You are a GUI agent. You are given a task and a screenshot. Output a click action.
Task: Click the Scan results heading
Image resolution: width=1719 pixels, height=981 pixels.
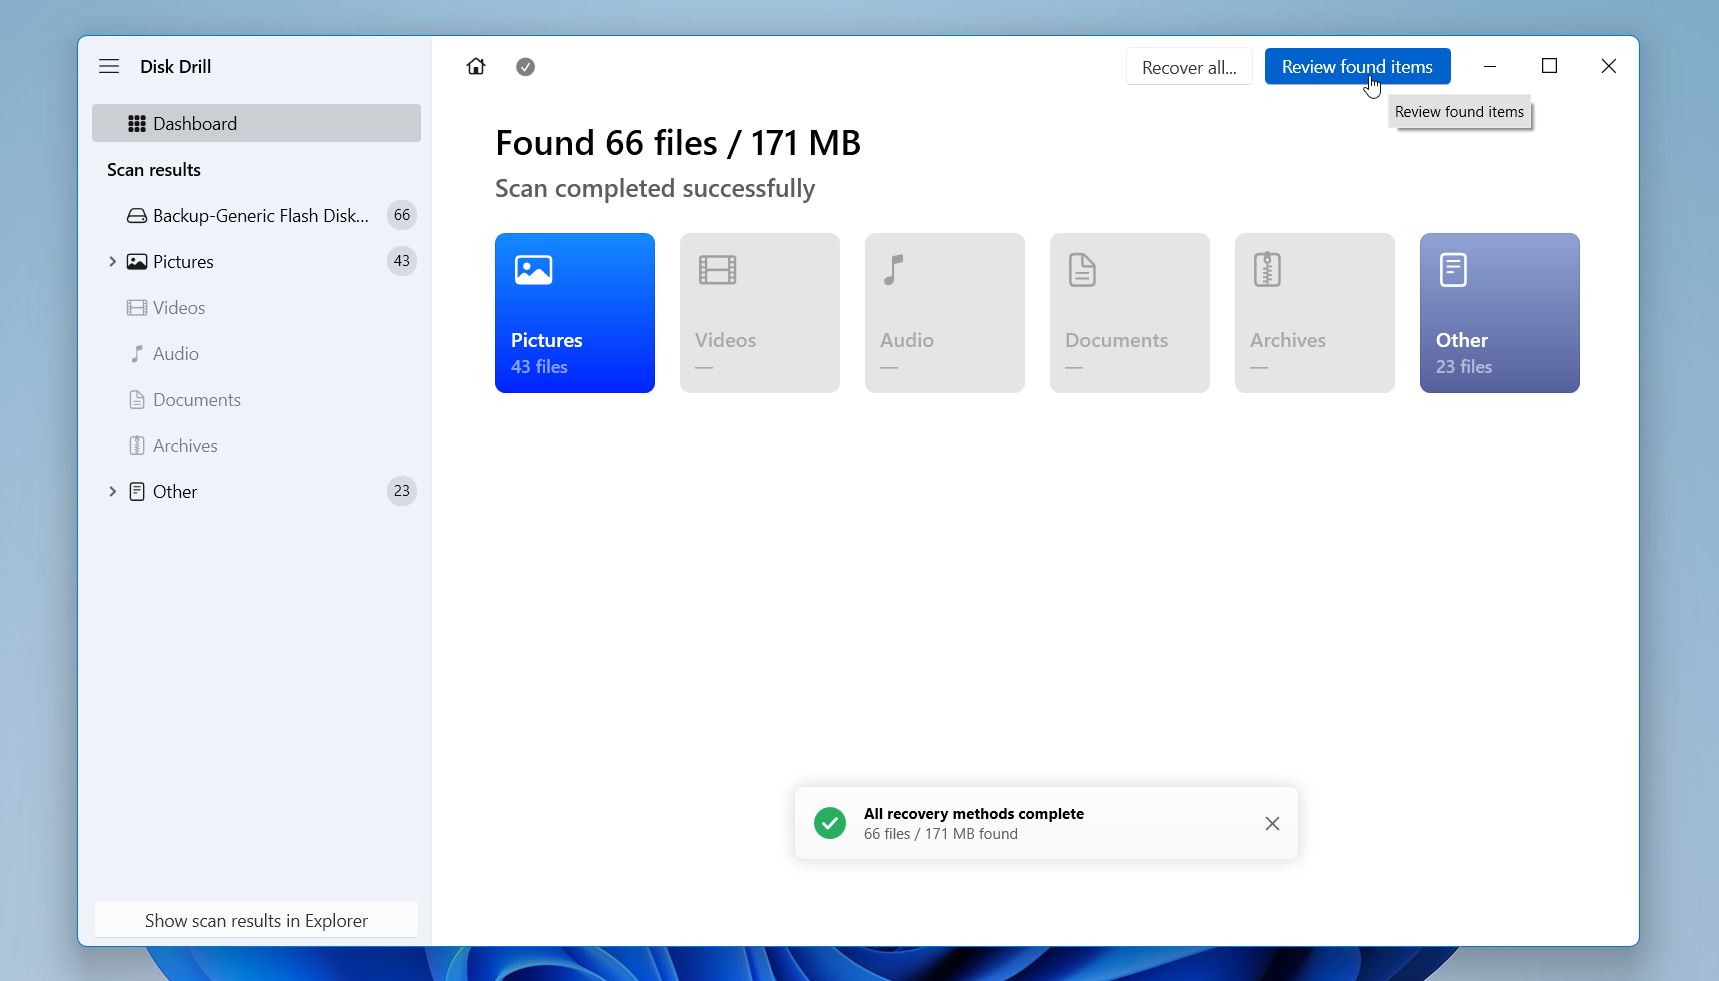154,170
